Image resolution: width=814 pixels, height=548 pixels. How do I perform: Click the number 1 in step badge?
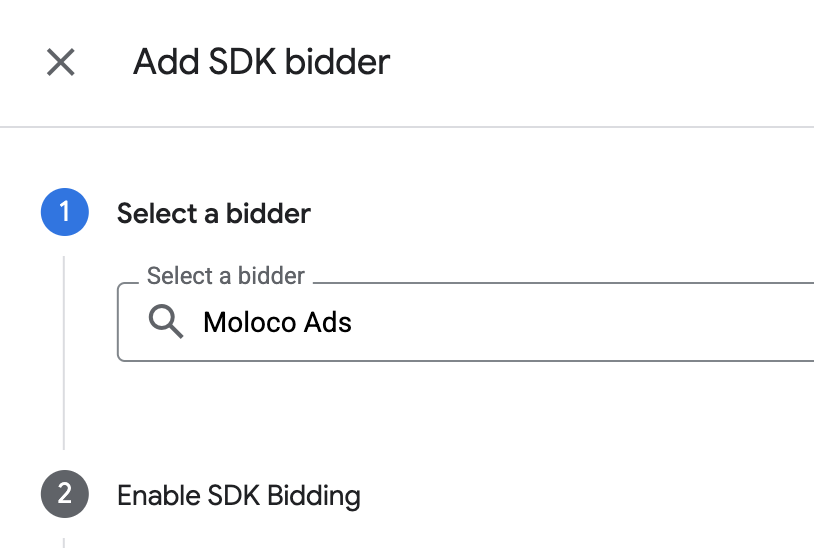tap(65, 213)
